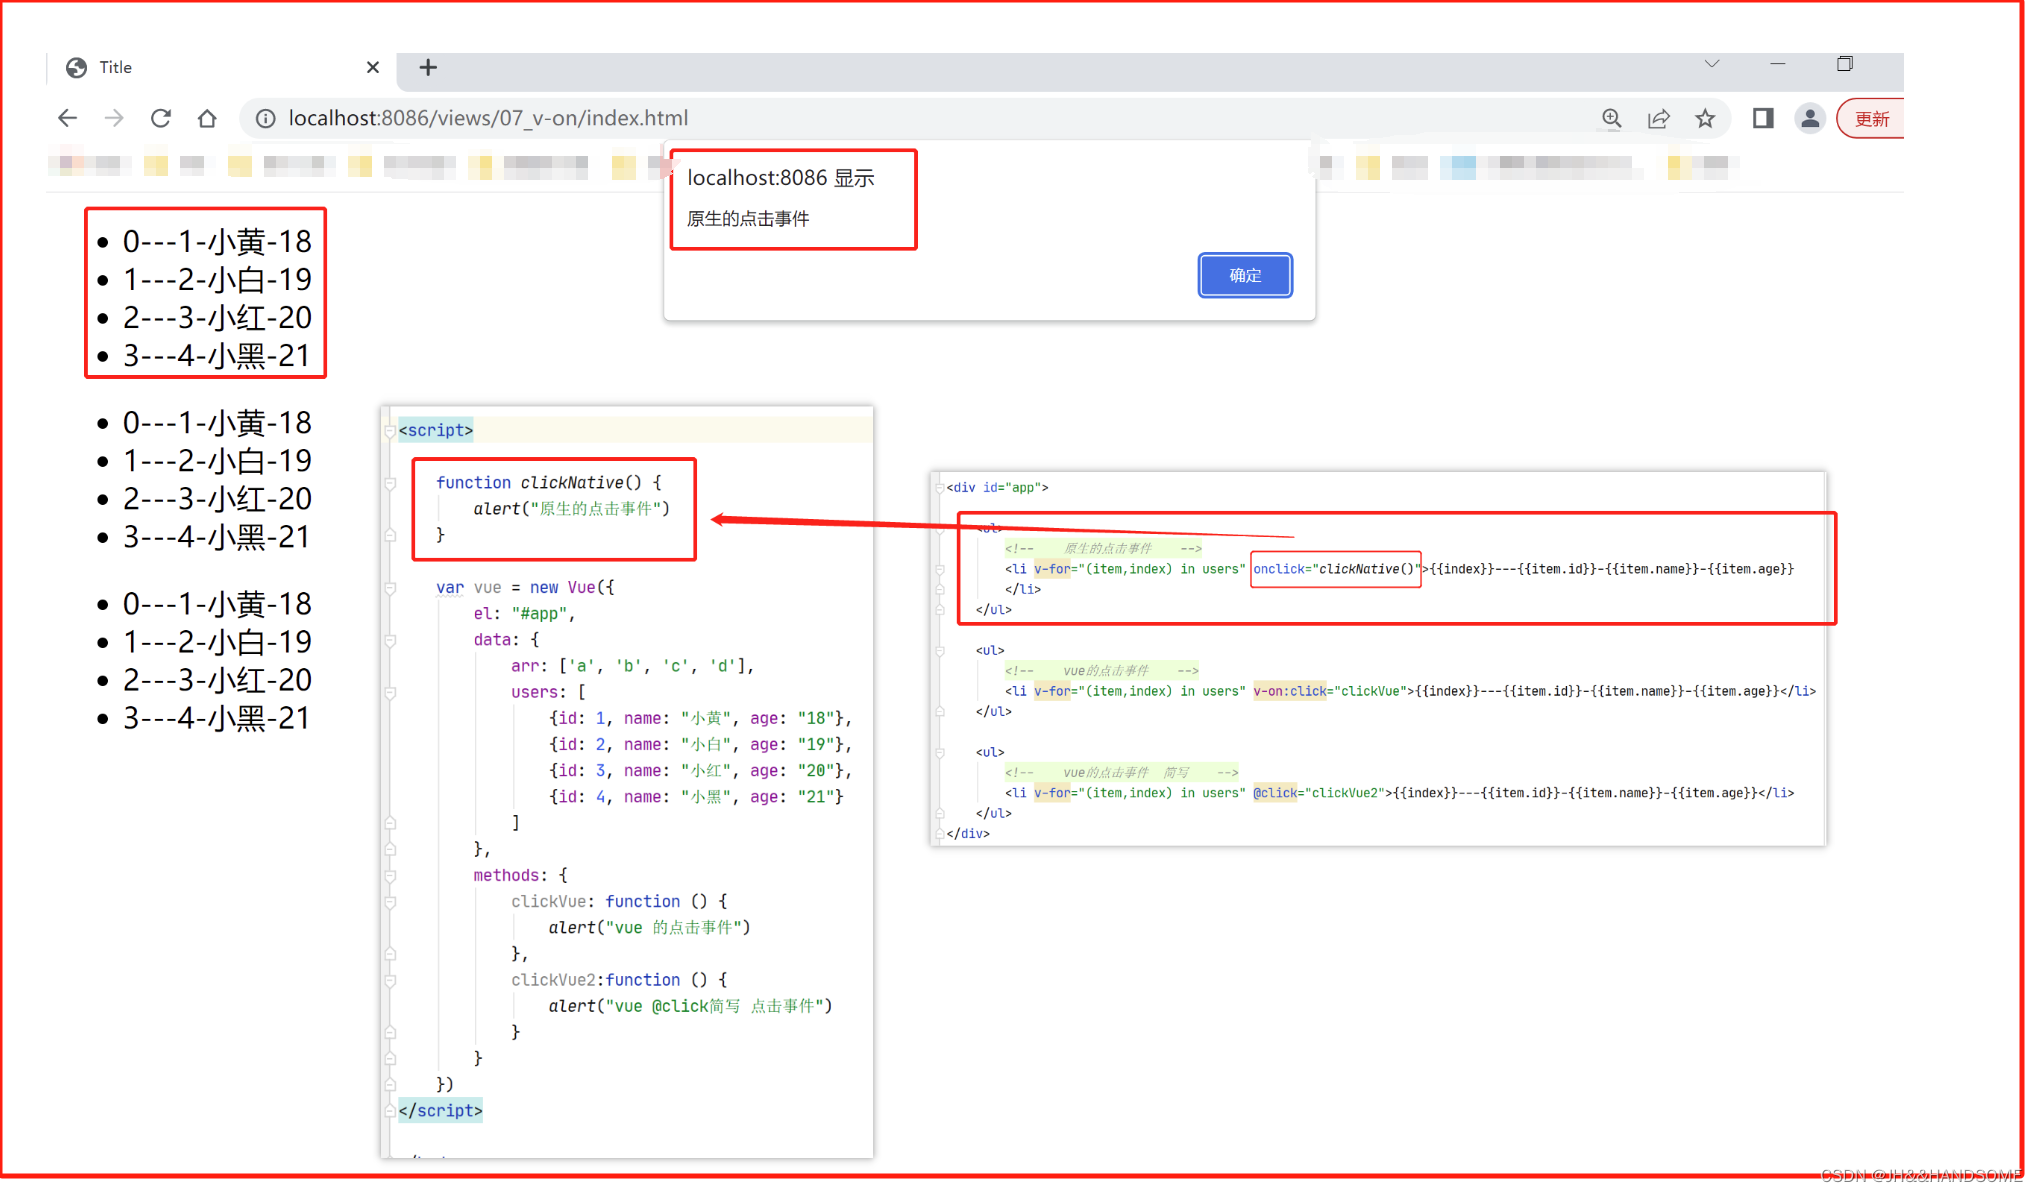Open the zoom magnifier in address bar
Image resolution: width=2038 pixels, height=1192 pixels.
coord(1611,118)
